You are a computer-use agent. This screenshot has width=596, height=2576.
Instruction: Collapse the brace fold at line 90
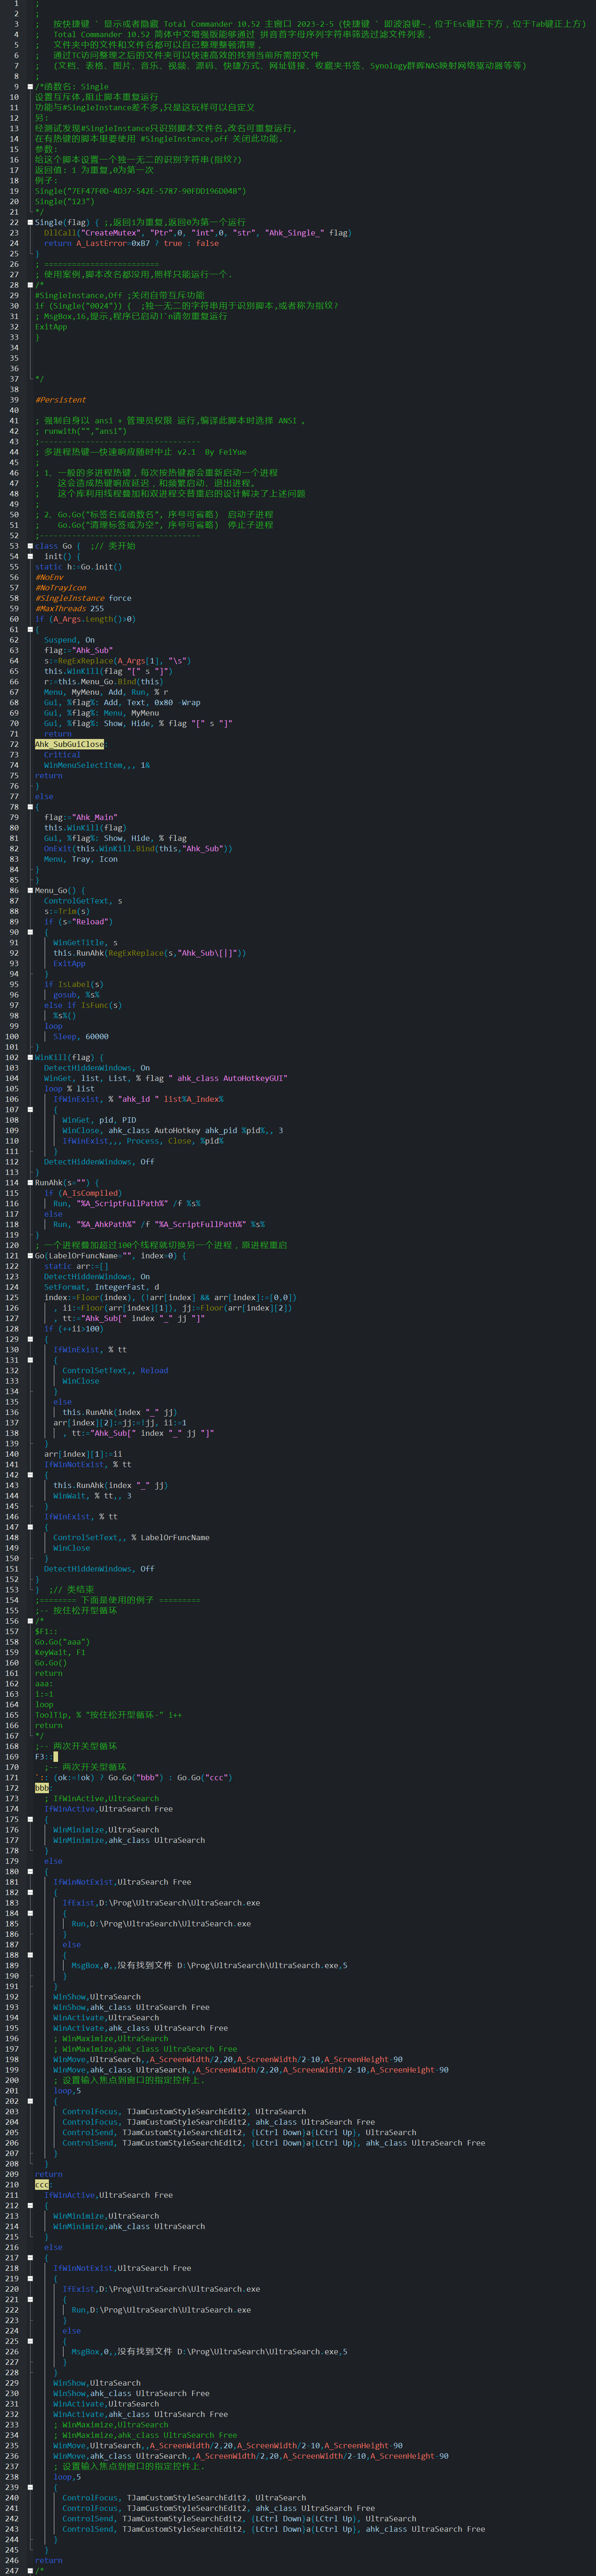pos(30,932)
